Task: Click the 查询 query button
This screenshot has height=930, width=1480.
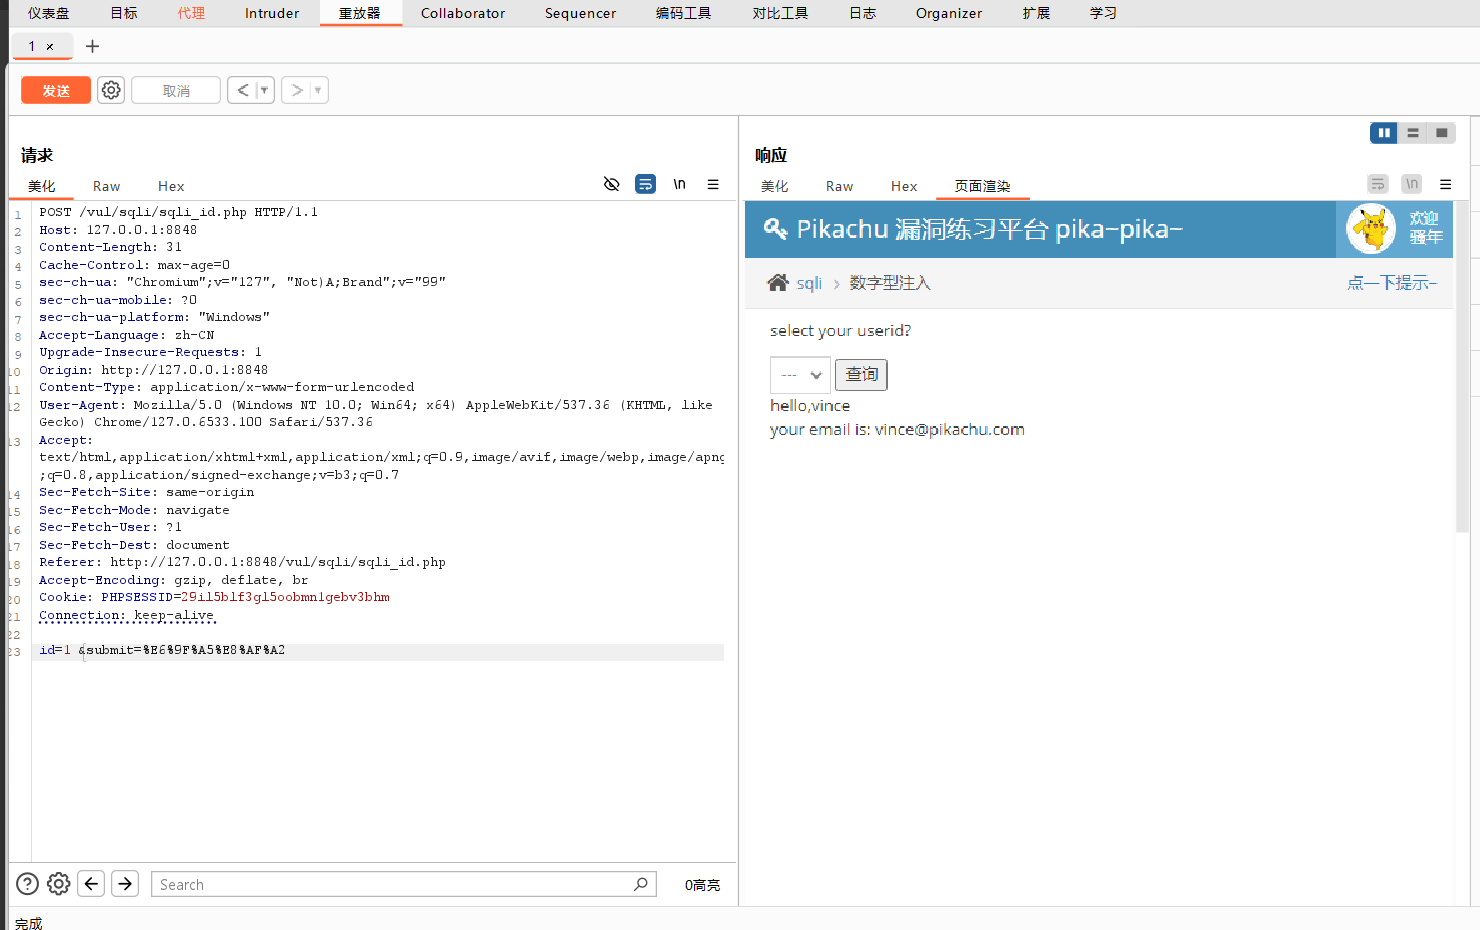Action: [x=861, y=375]
